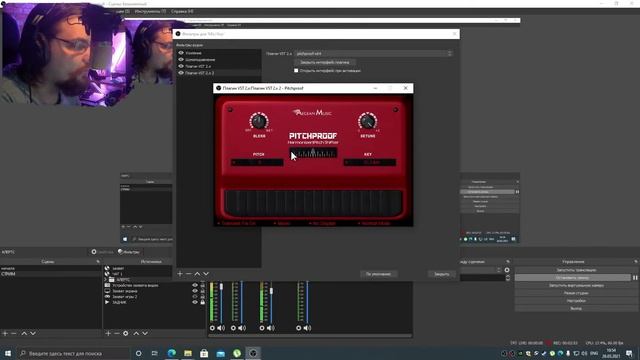640x360 pixels.
Task: Open the scene transition type dropdown
Action: click(481, 270)
